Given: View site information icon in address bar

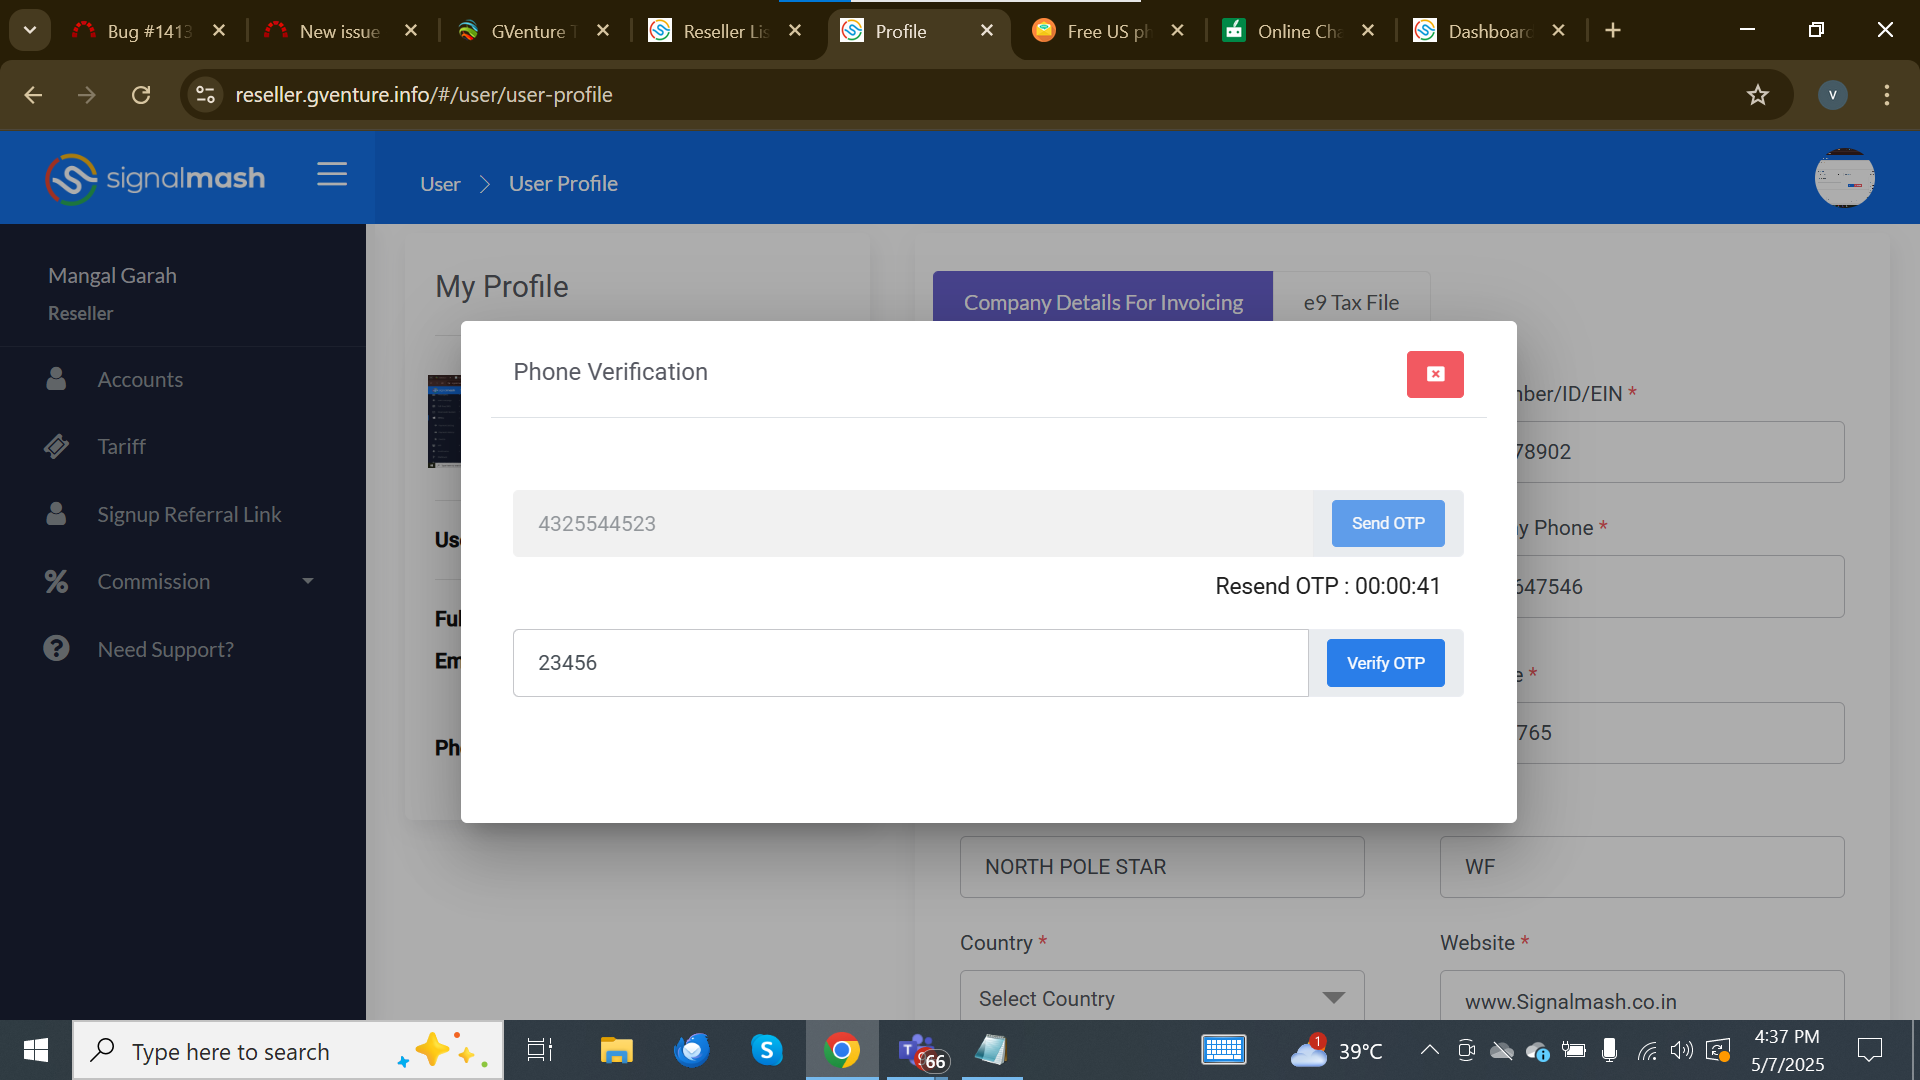Looking at the screenshot, I should pyautogui.click(x=205, y=95).
